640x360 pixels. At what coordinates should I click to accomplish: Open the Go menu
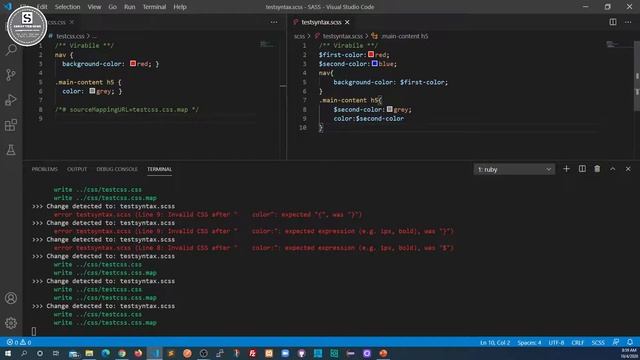point(112,7)
